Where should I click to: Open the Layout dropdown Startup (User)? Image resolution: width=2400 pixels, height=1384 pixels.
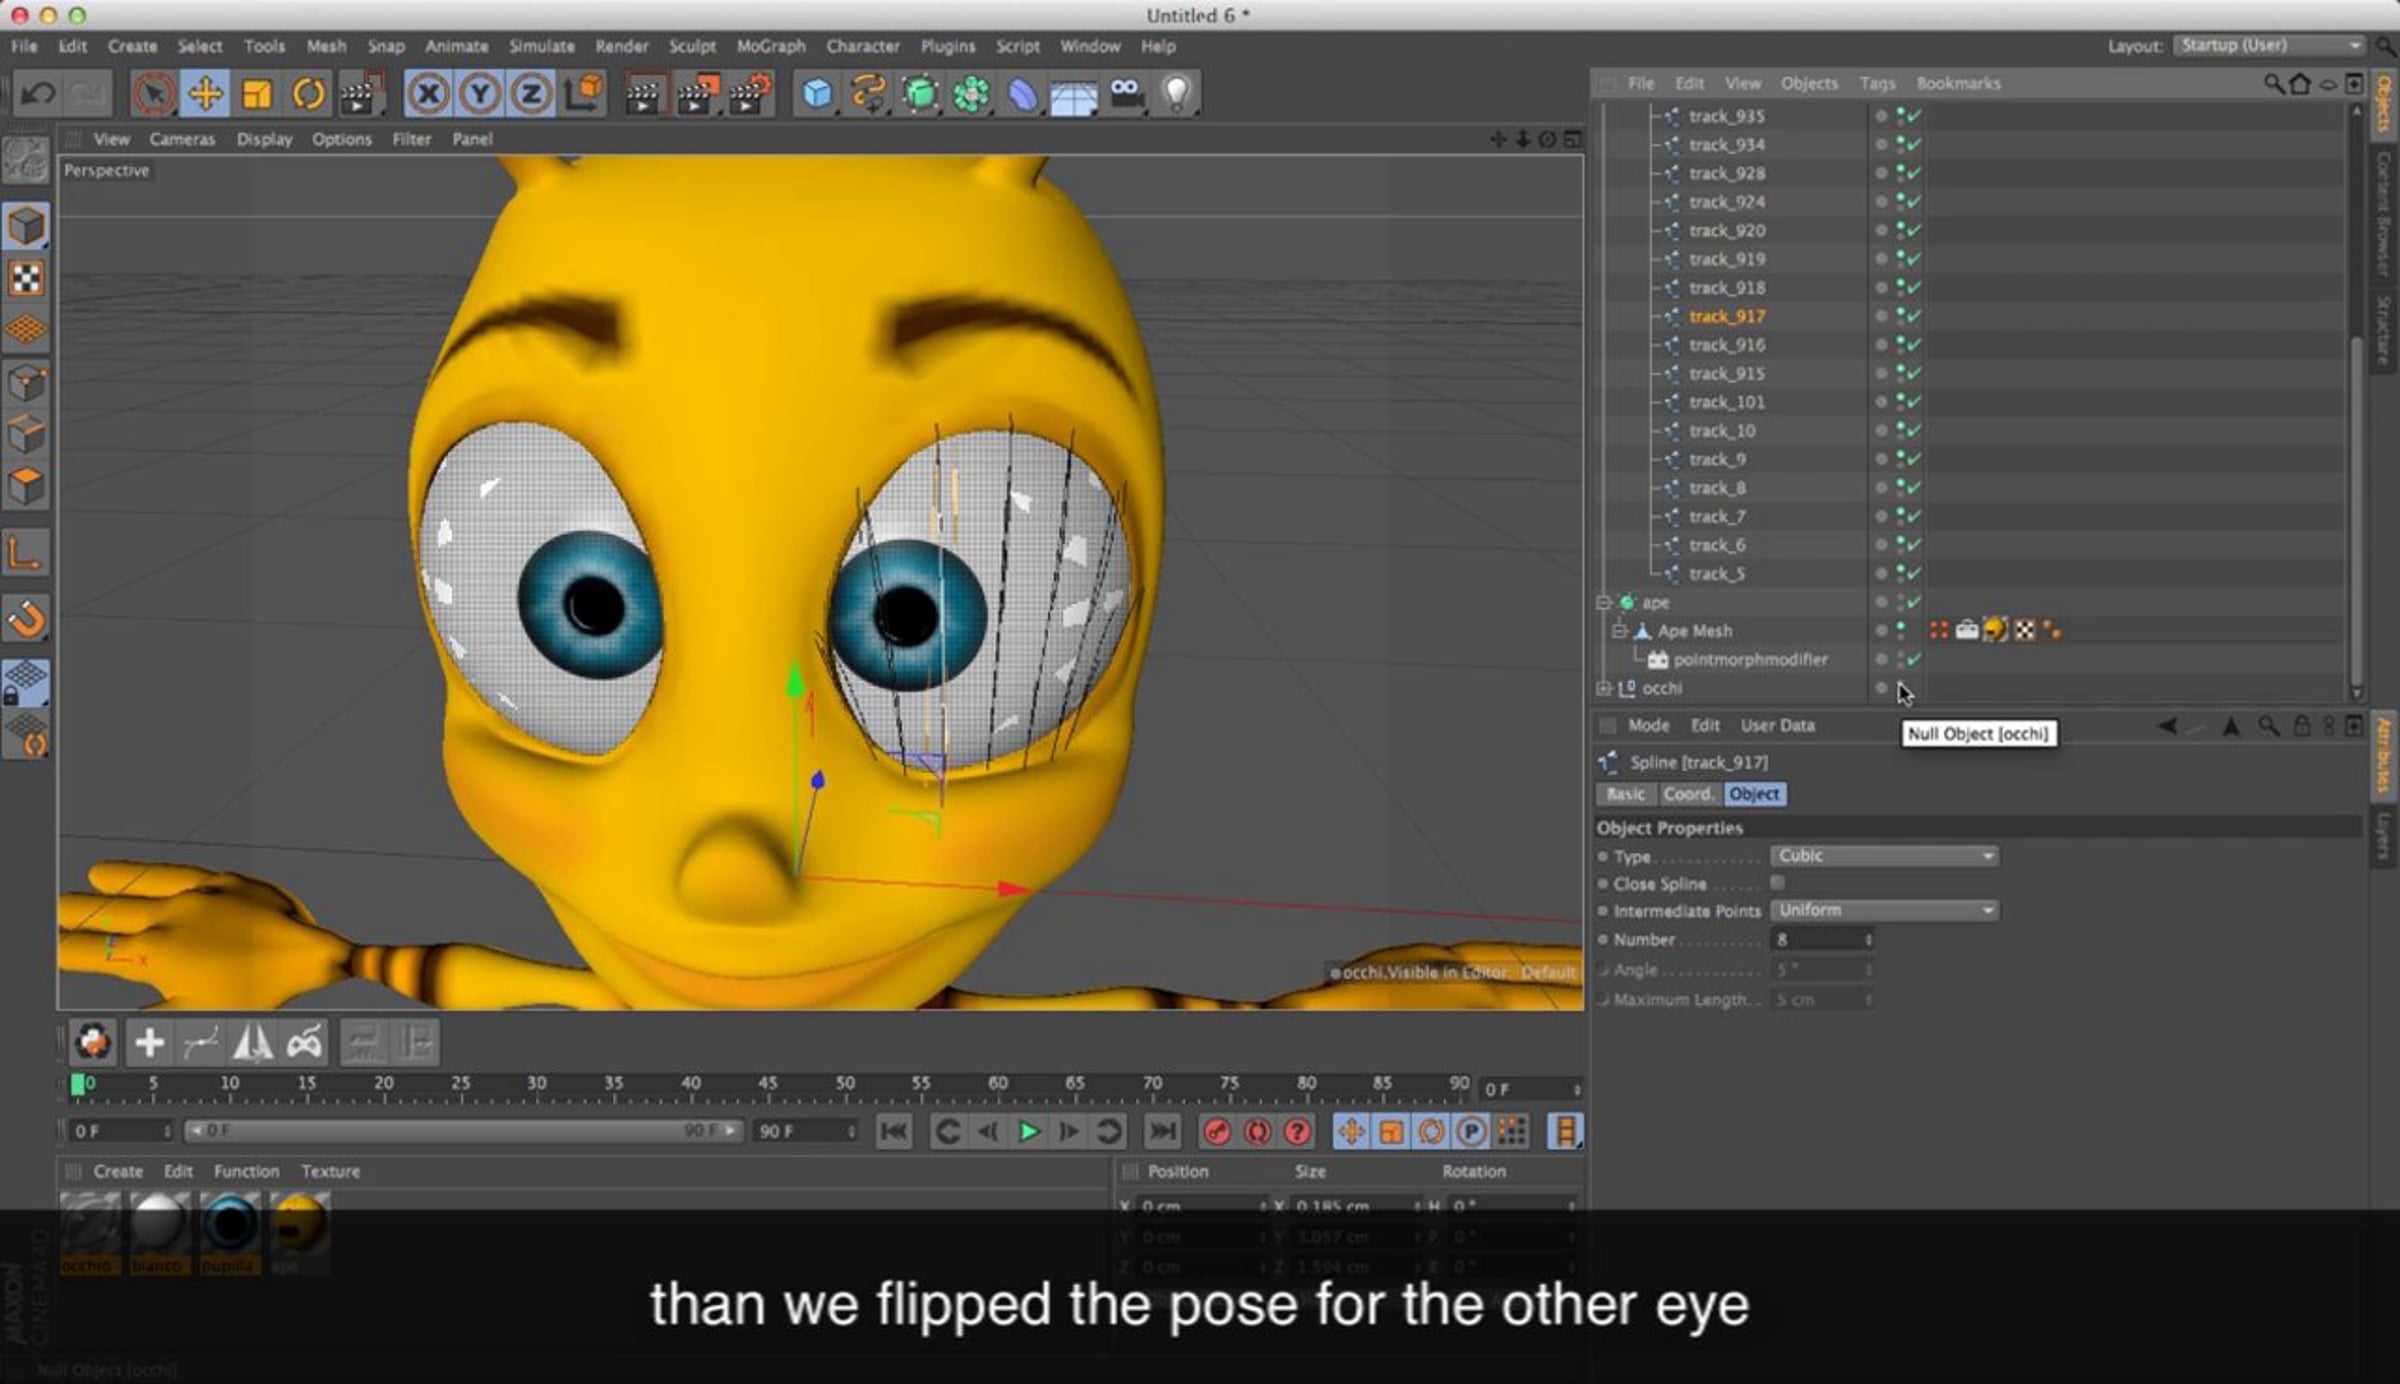click(x=2271, y=46)
